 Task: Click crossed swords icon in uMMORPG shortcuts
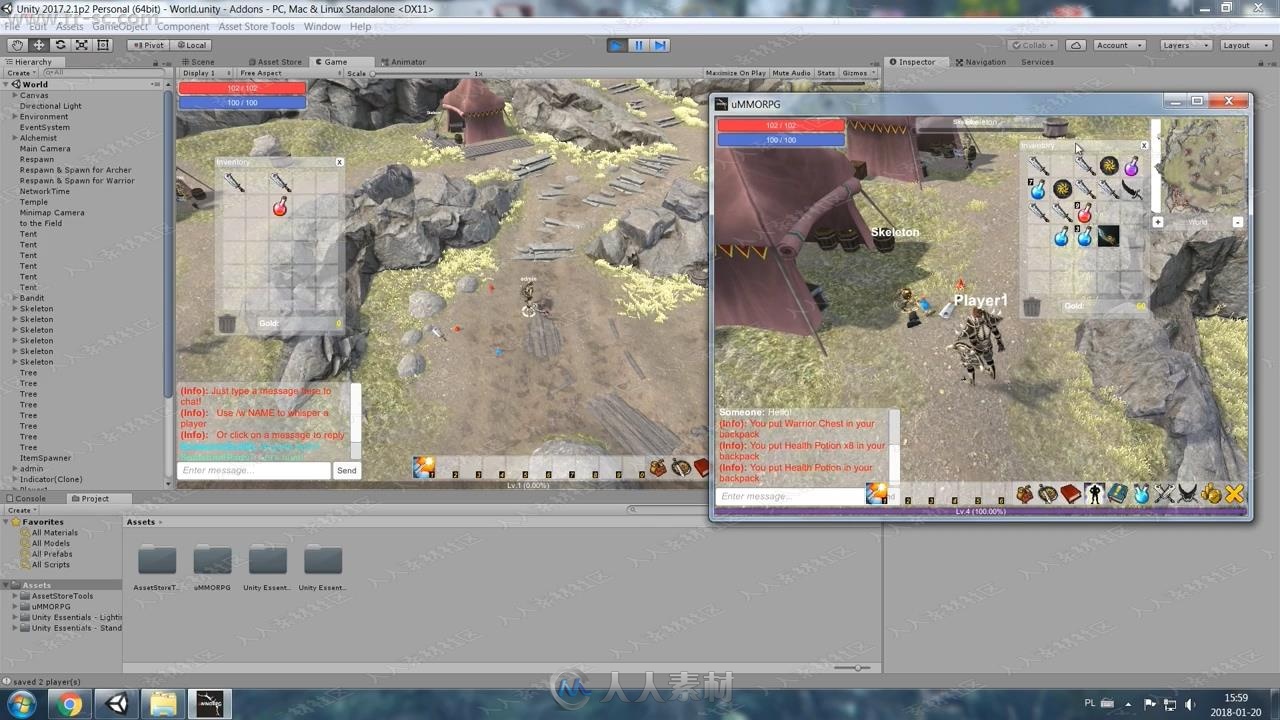point(1164,493)
